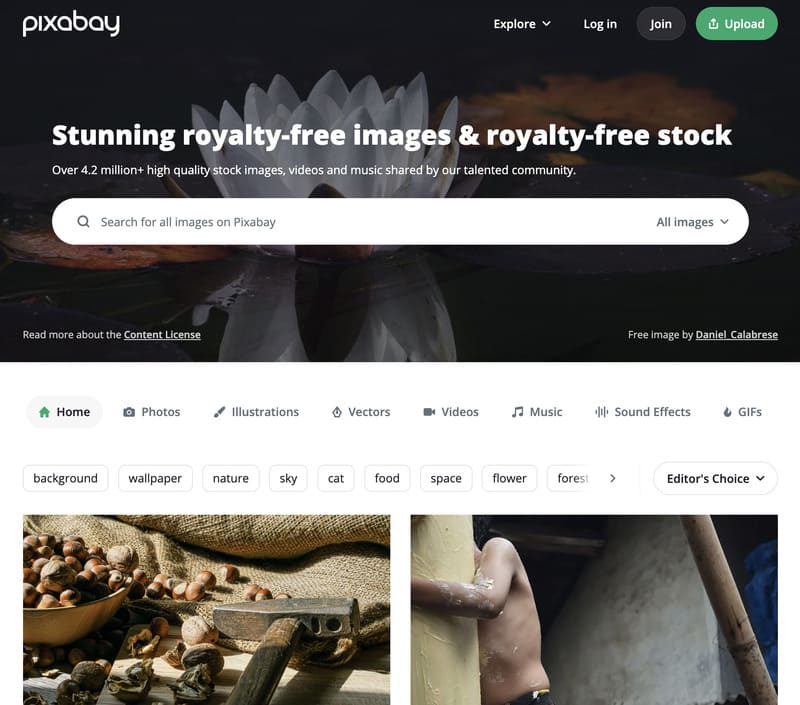This screenshot has height=705, width=800.
Task: Open the All images type dropdown
Action: (x=692, y=222)
